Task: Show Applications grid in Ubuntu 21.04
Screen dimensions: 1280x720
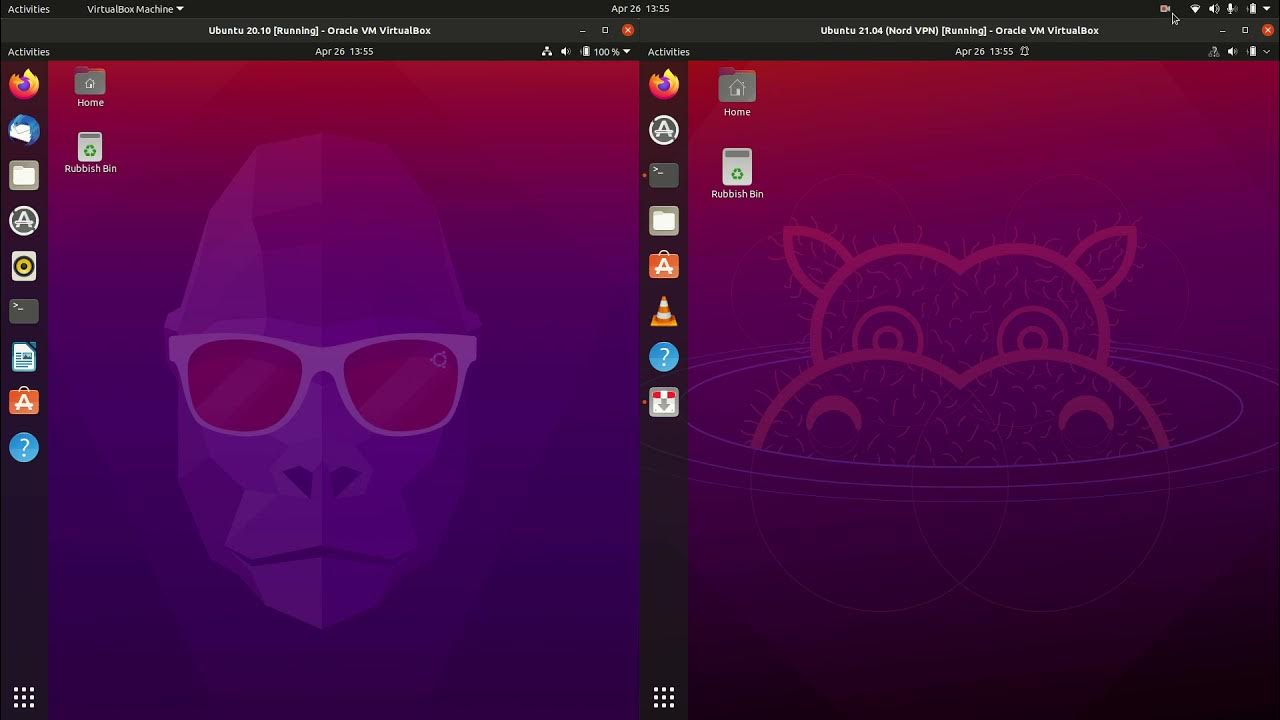Action: point(664,697)
